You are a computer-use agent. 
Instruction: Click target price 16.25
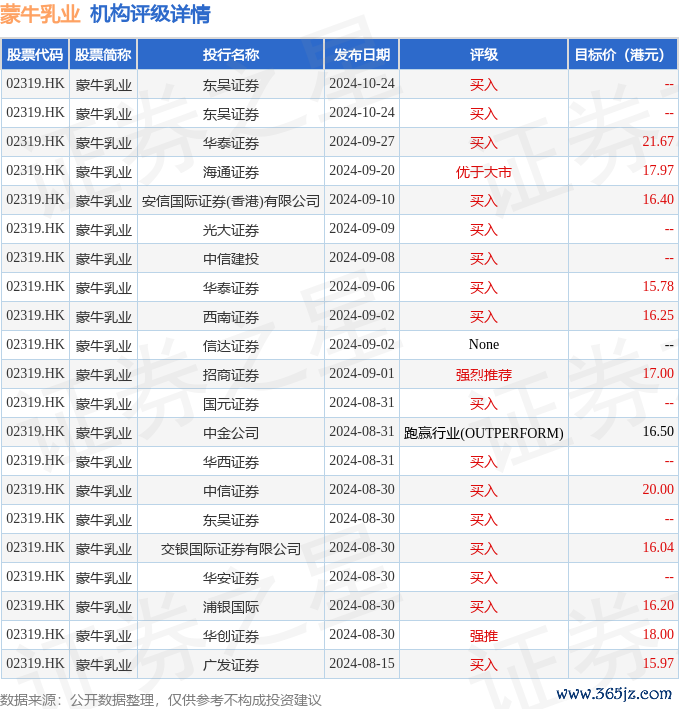(x=658, y=315)
